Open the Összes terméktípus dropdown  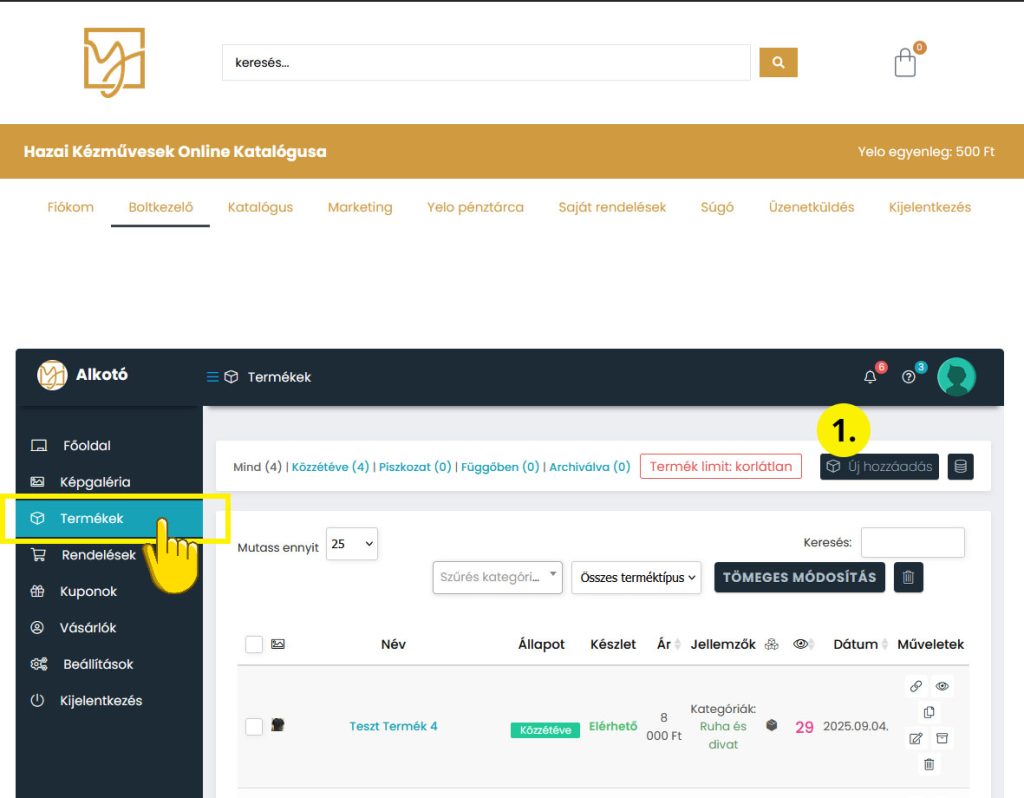(636, 577)
